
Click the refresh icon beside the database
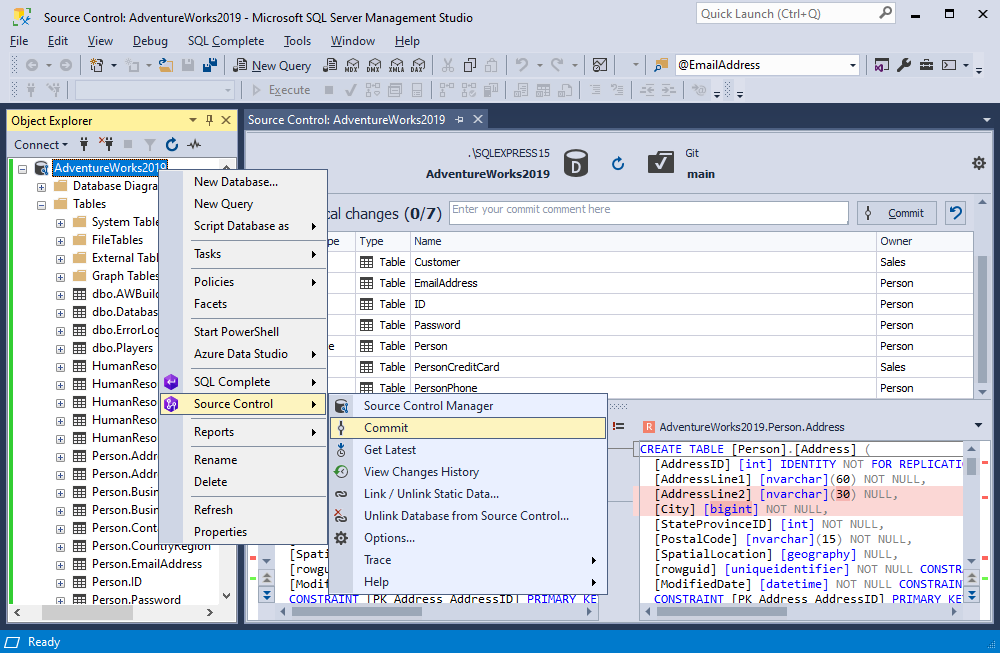tap(617, 164)
